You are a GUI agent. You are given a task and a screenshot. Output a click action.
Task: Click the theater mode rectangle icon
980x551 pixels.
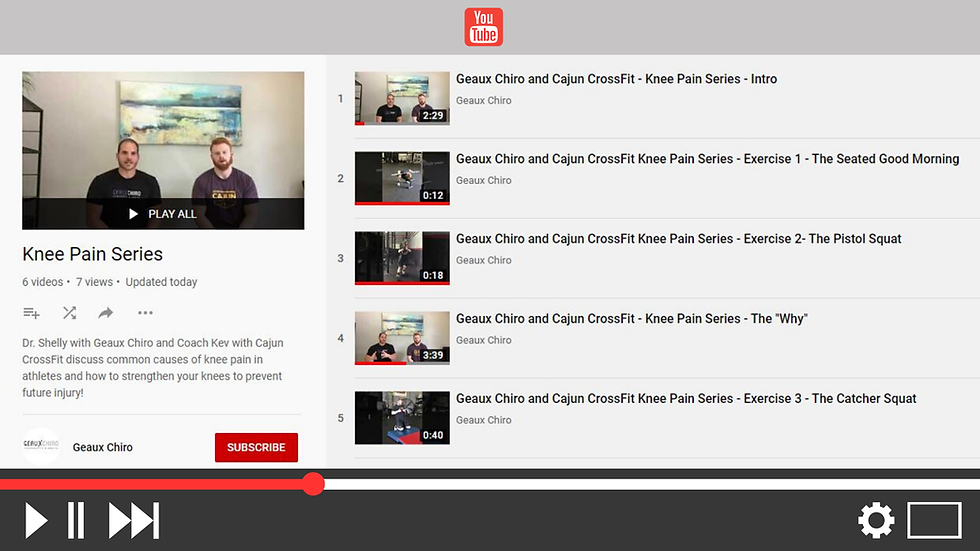[934, 520]
